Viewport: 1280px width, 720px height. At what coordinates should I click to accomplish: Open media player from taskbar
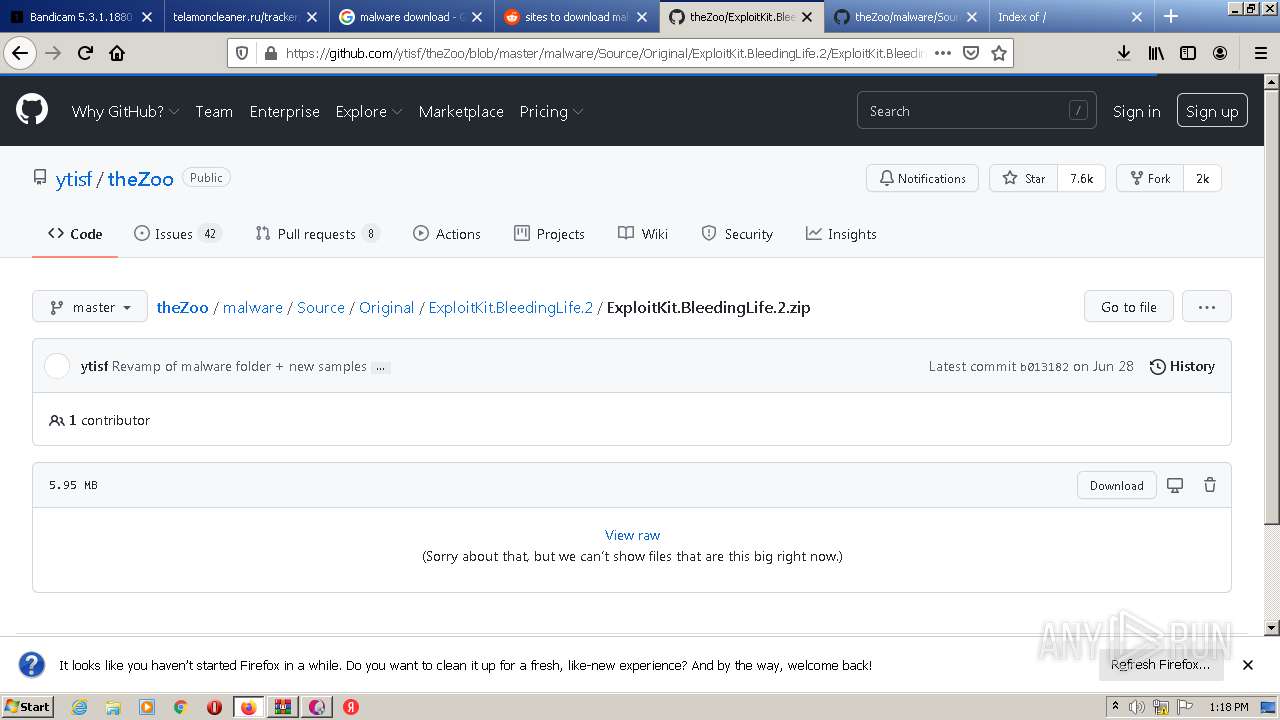click(x=146, y=706)
